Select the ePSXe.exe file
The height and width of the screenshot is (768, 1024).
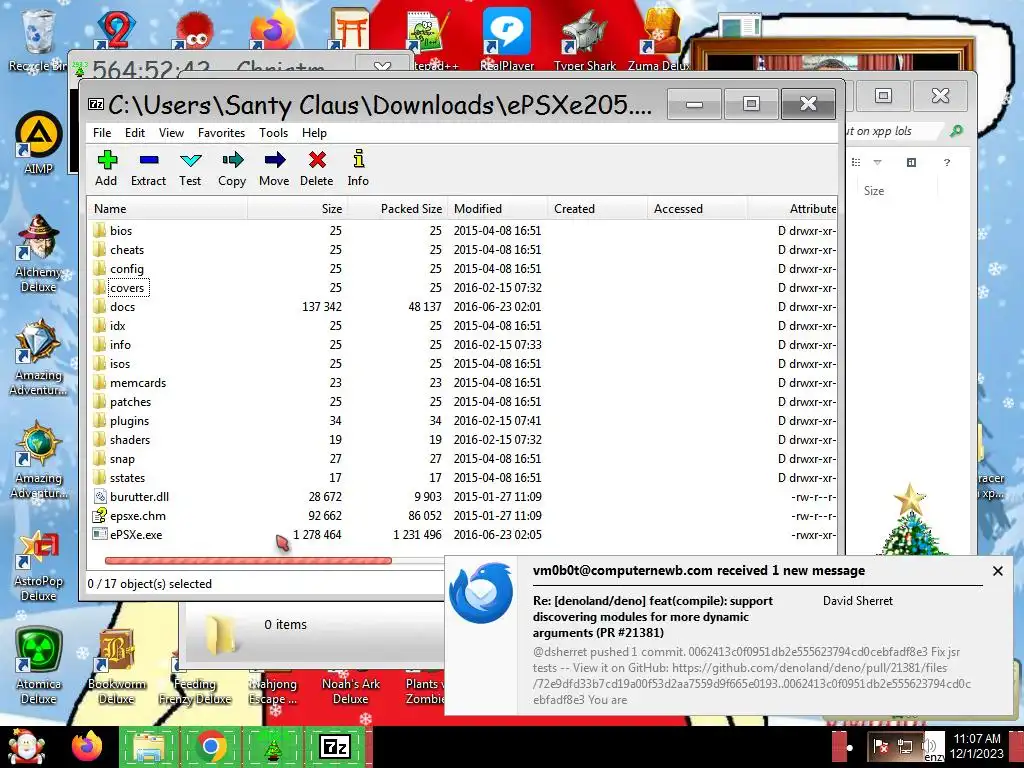(x=136, y=534)
